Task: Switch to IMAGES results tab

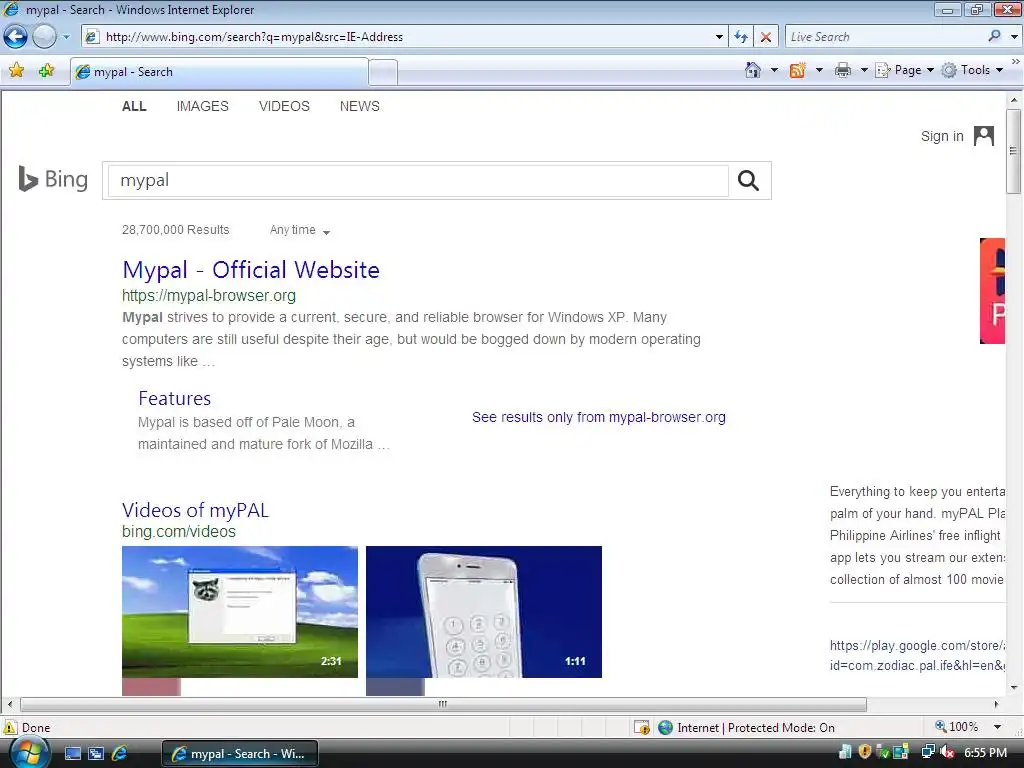Action: (202, 106)
